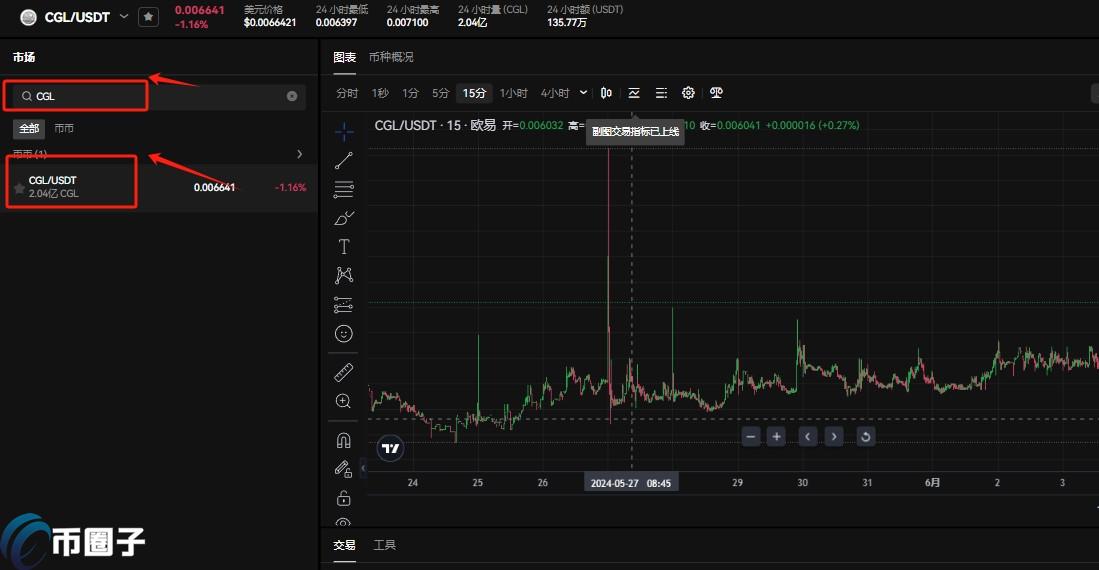
Task: Click the candlestick chart style icon
Action: [606, 93]
